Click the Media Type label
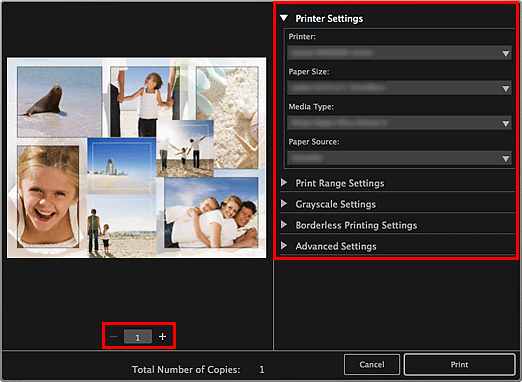 tap(311, 107)
